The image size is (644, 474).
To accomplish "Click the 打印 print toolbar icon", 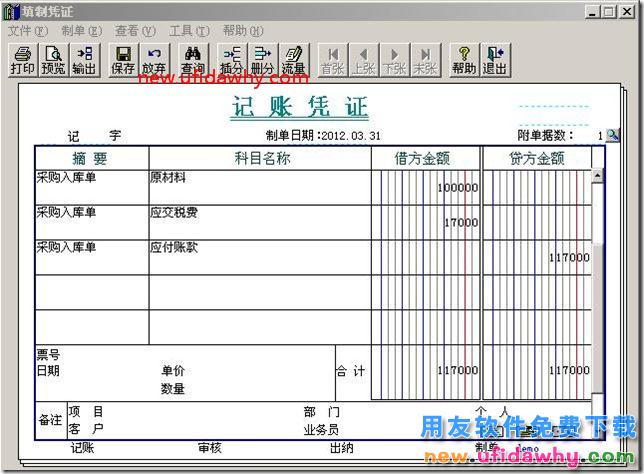I will (23, 60).
